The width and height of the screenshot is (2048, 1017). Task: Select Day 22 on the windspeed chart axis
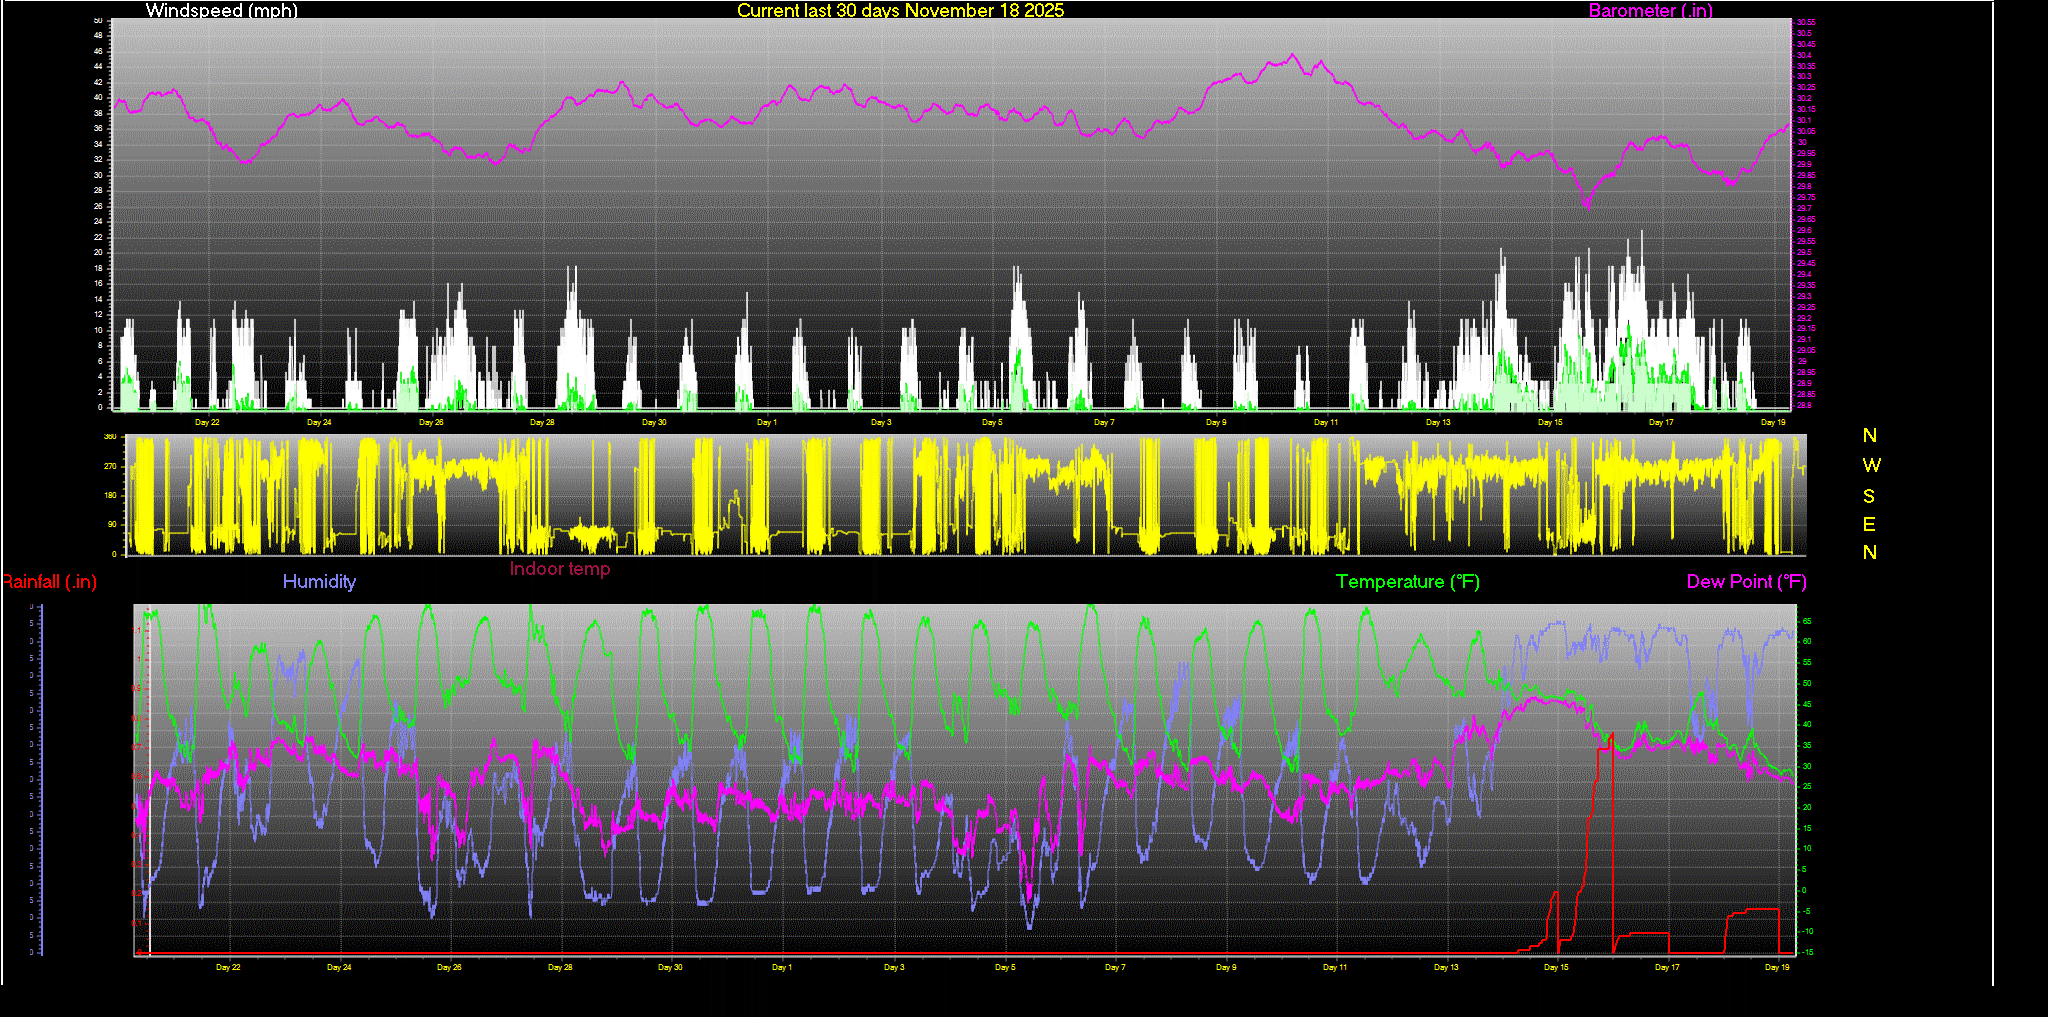(207, 423)
